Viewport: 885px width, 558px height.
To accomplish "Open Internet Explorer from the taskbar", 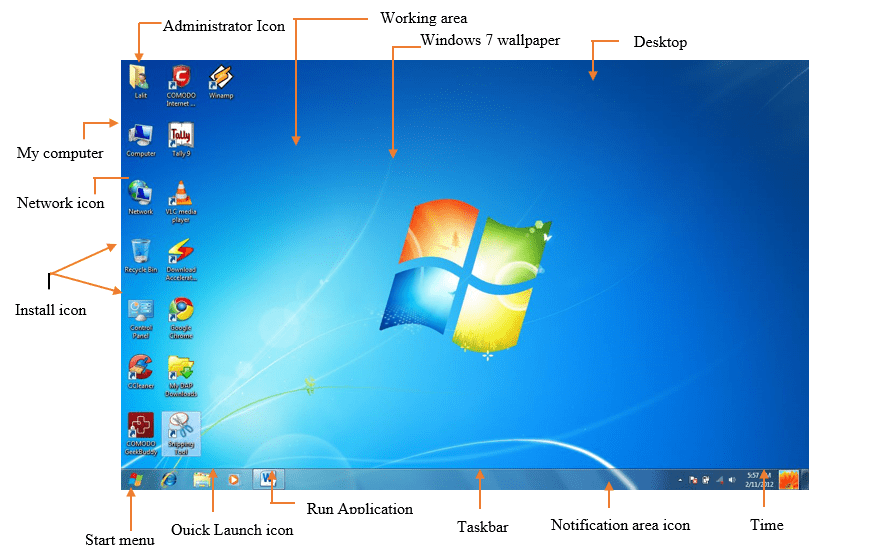I will tap(169, 480).
